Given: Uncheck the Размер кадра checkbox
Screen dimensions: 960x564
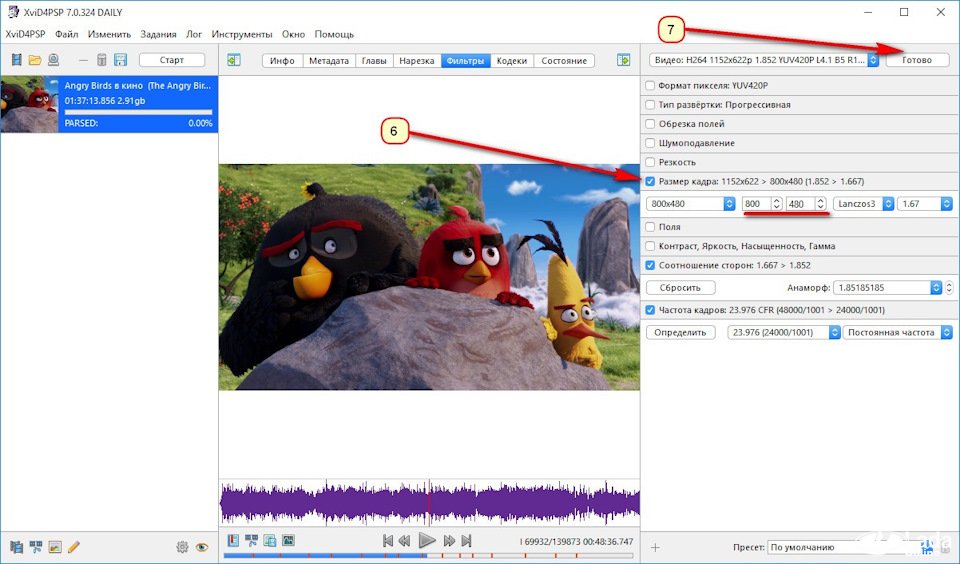Looking at the screenshot, I should click(651, 181).
